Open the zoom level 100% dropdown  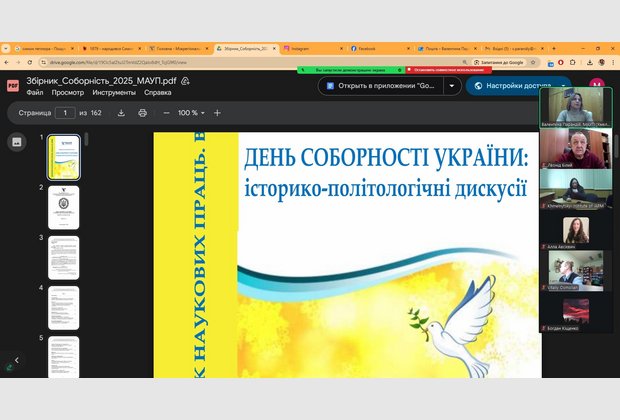point(191,113)
